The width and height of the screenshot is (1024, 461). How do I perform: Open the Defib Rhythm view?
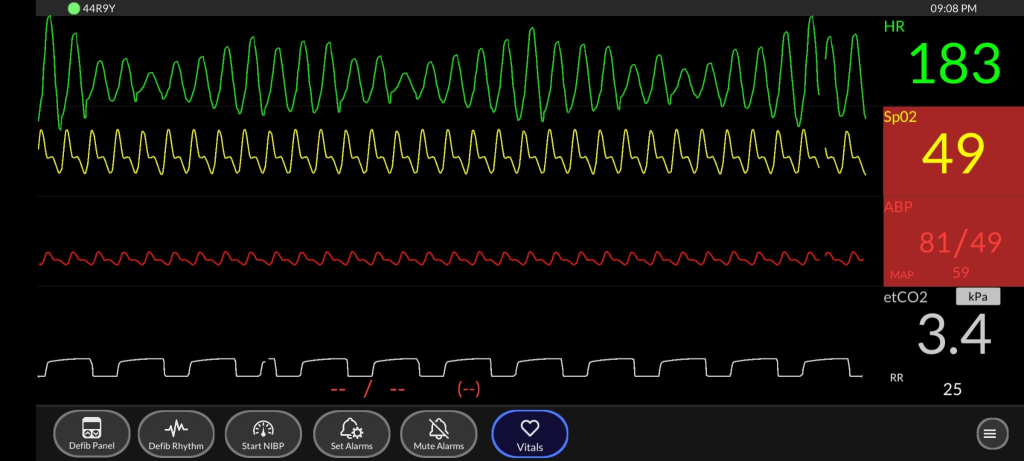[x=176, y=433]
